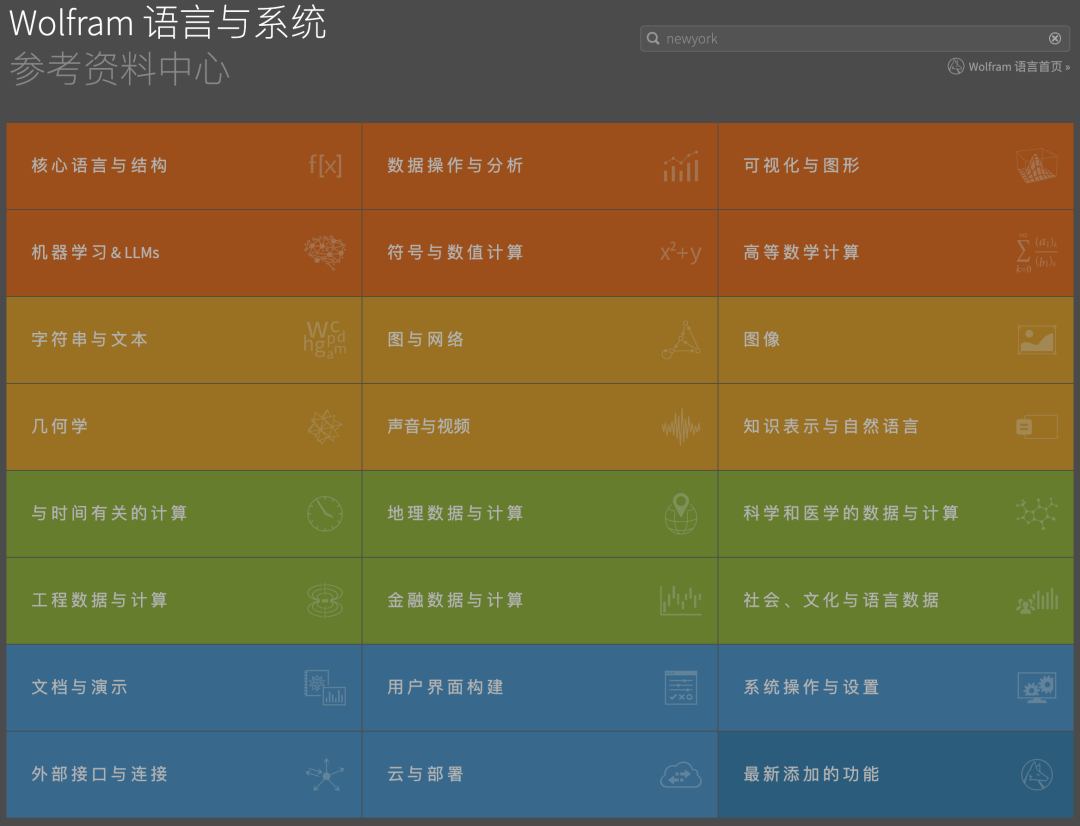Viewport: 1080px width, 826px height.
Task: Click the monitor gears icon in 系统操作与设置
Action: pyautogui.click(x=1037, y=688)
